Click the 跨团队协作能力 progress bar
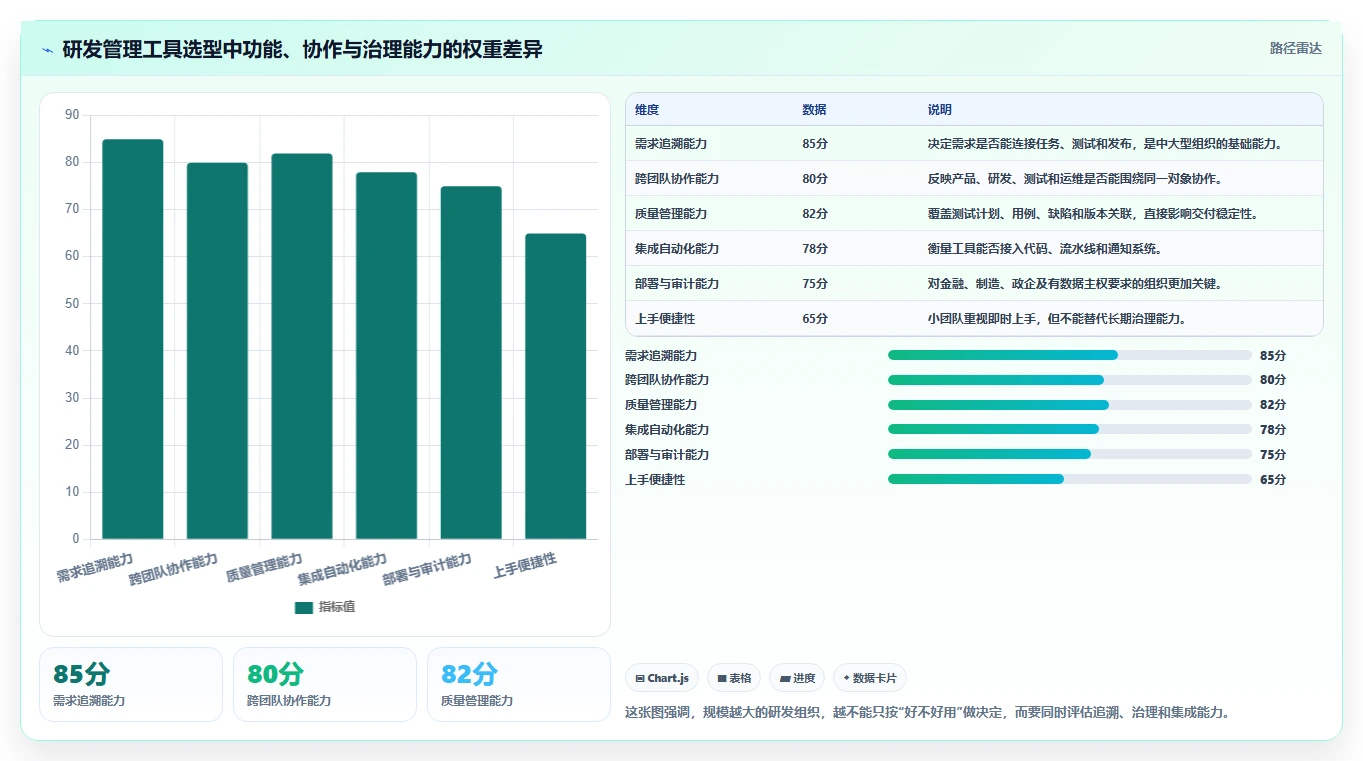The height and width of the screenshot is (761, 1363). pyautogui.click(x=1070, y=380)
